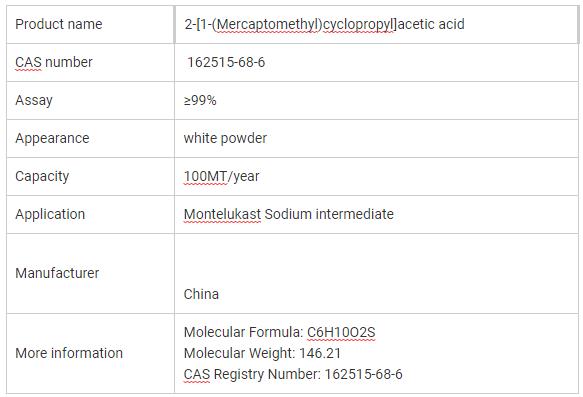Select the 100MT/year capacity value

pos(222,176)
